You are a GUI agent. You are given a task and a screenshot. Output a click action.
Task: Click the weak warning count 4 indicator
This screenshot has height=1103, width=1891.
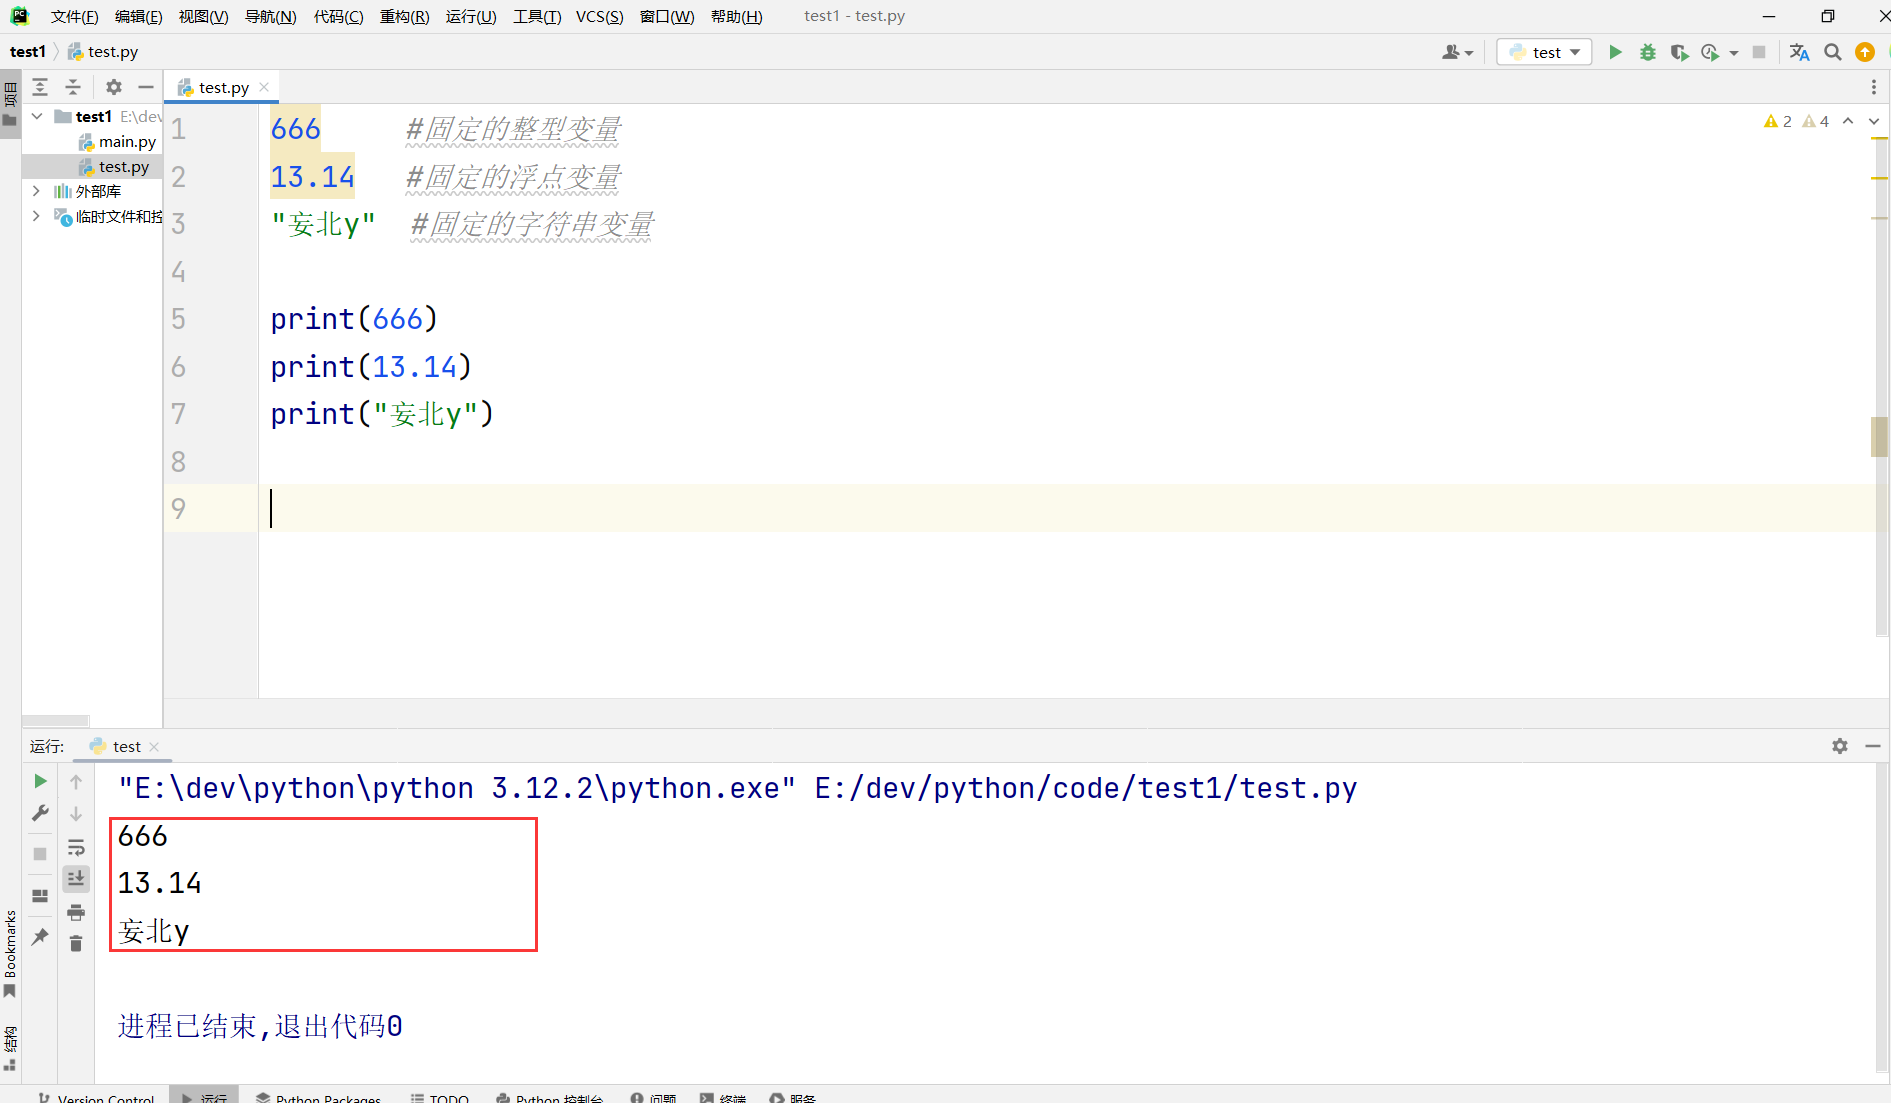coord(1816,121)
